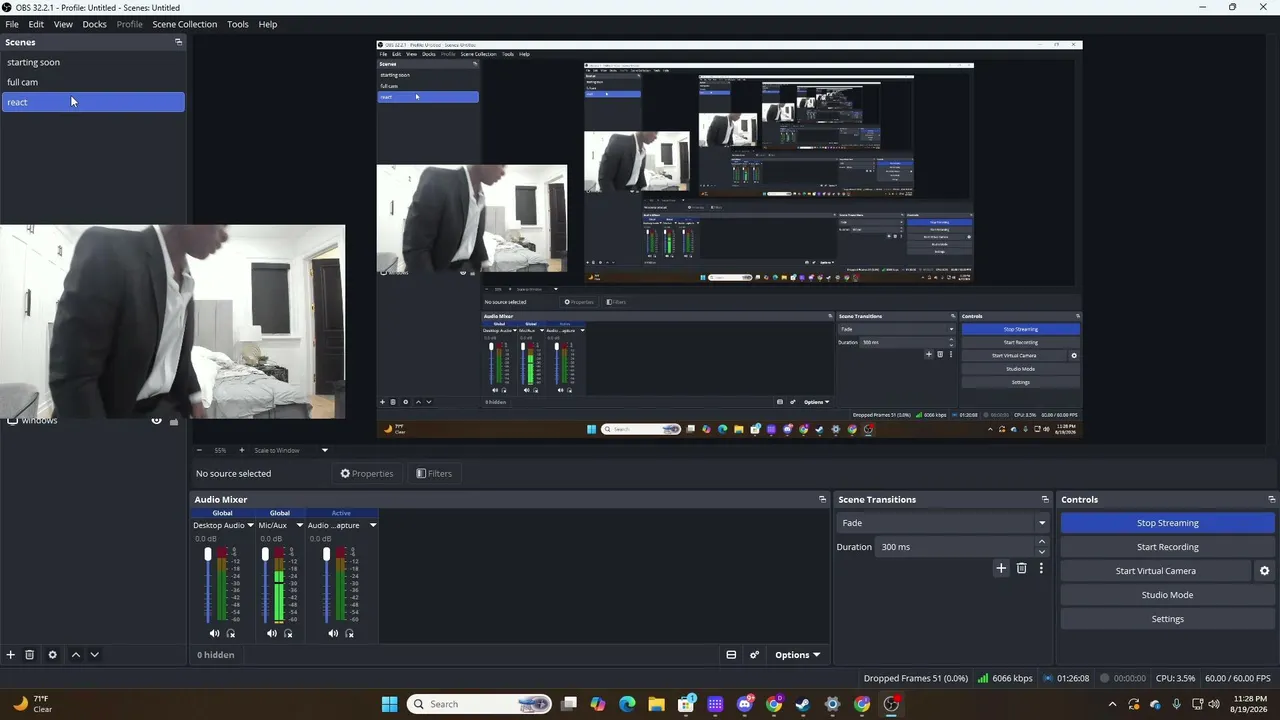Screen dimensions: 1280x720
Task: Toggle audio mixer layout icon
Action: pyautogui.click(x=731, y=655)
